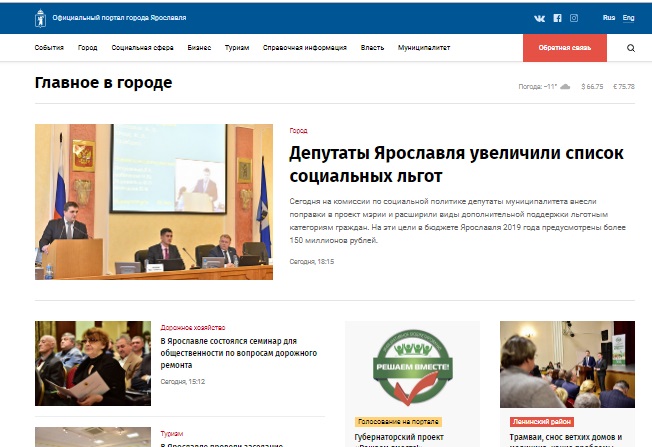Click the timestamp Сегодня, 18:15

click(311, 262)
